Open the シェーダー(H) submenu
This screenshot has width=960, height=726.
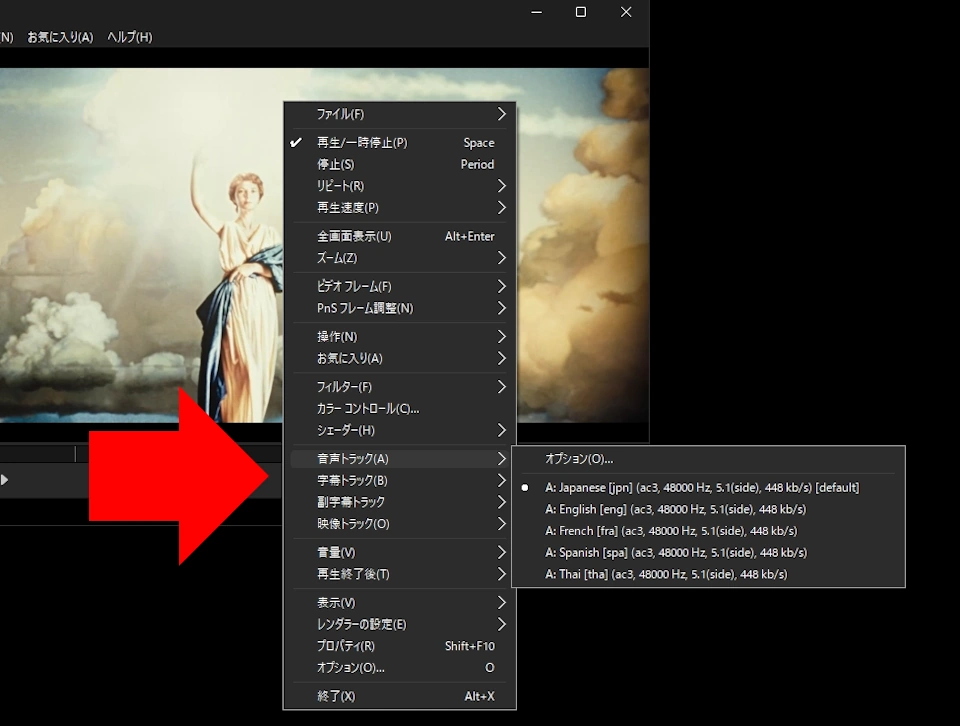[x=400, y=430]
